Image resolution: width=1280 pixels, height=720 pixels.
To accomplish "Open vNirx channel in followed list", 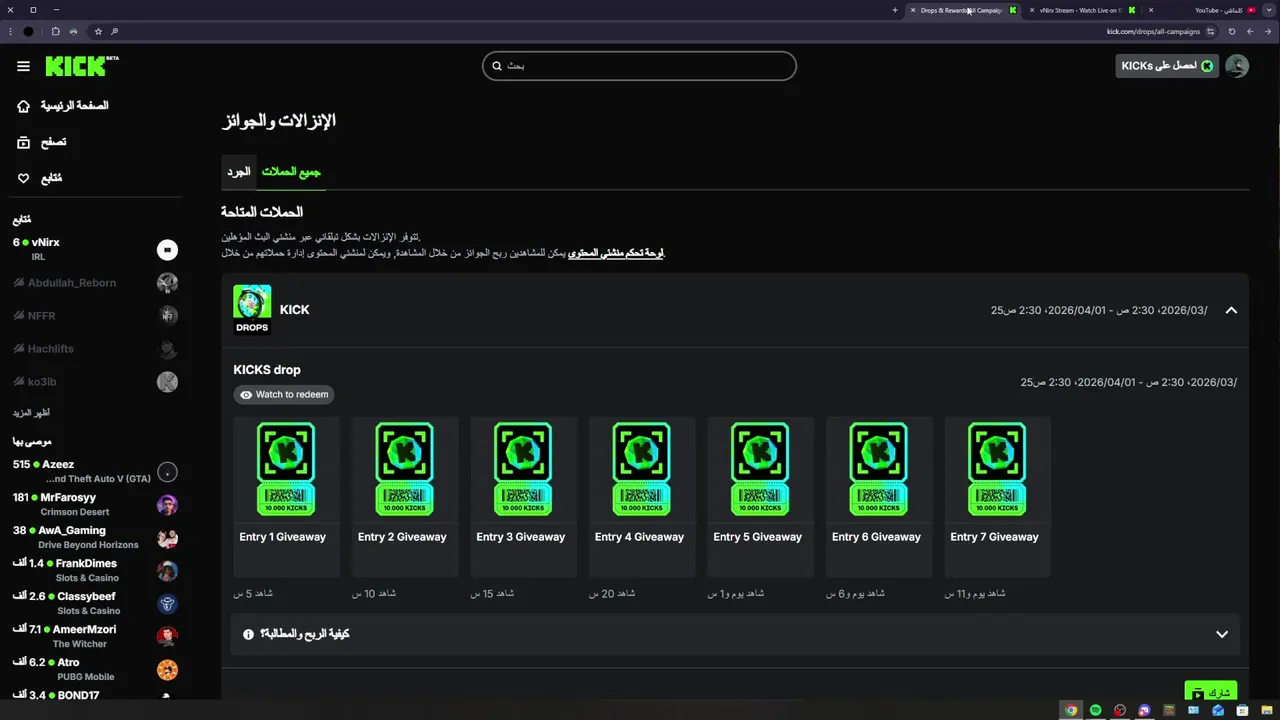I will tap(94, 249).
